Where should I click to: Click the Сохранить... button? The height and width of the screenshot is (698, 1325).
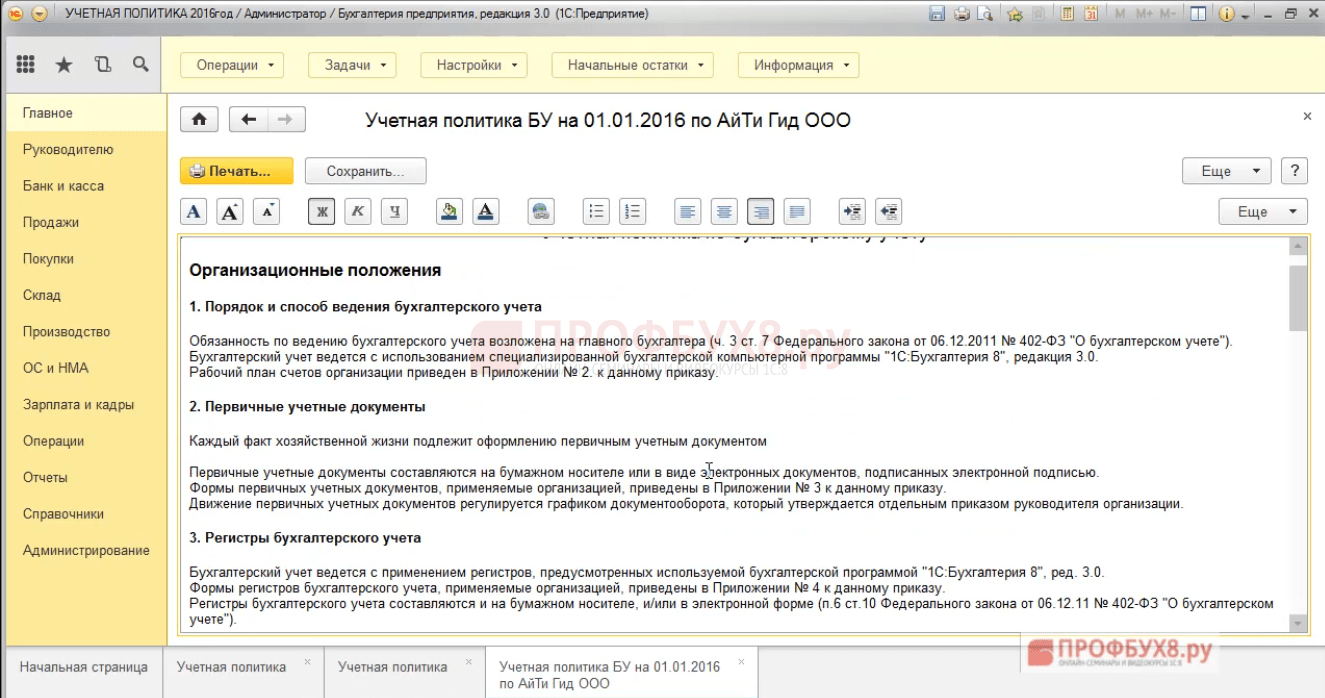[366, 171]
